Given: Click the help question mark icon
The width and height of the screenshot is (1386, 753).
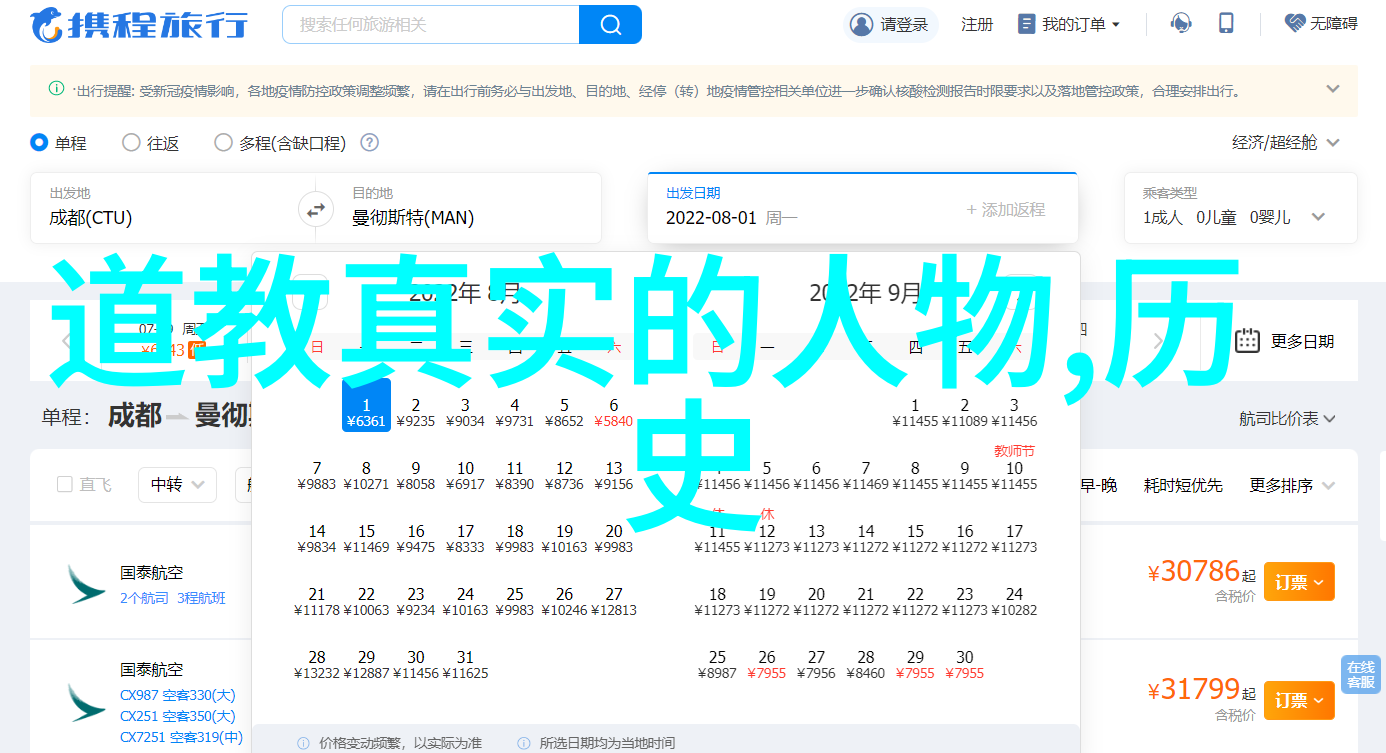Looking at the screenshot, I should pos(369,143).
